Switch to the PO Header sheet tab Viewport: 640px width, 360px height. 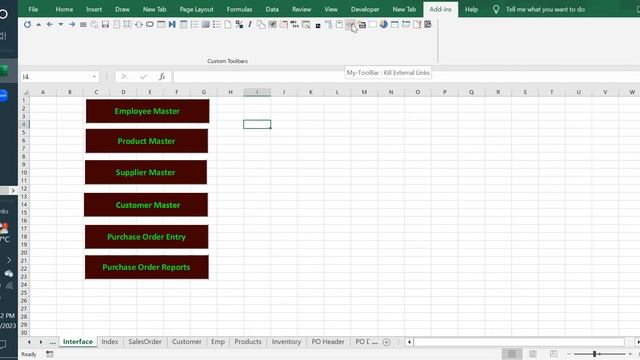[x=328, y=342]
